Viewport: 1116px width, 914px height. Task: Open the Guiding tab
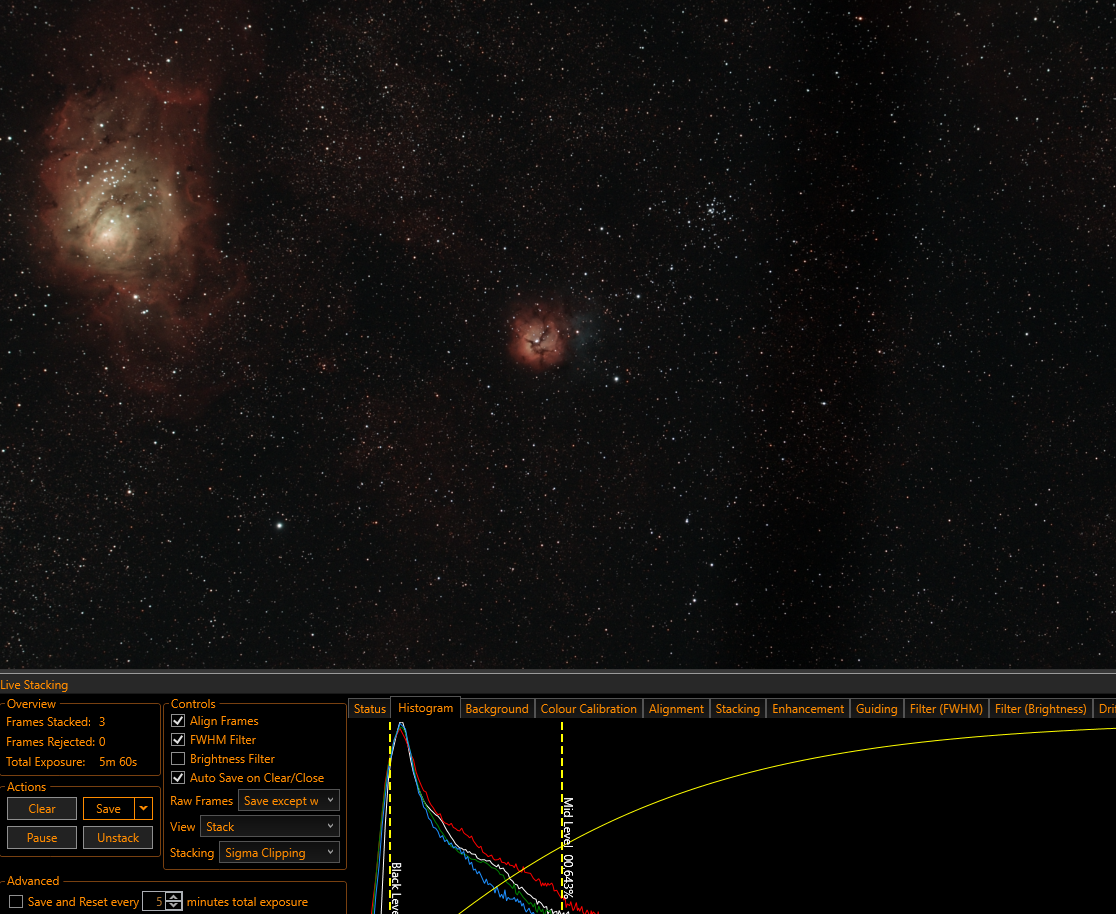coord(876,709)
